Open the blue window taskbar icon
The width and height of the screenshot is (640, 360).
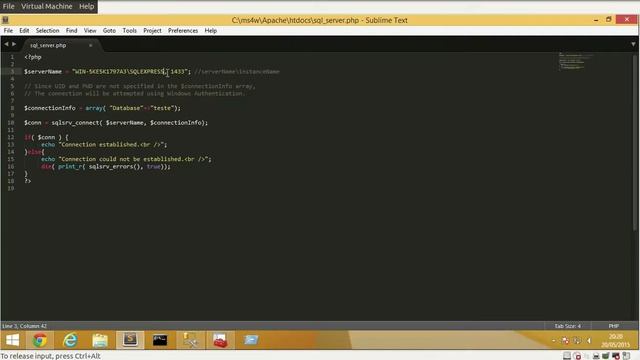[251, 340]
